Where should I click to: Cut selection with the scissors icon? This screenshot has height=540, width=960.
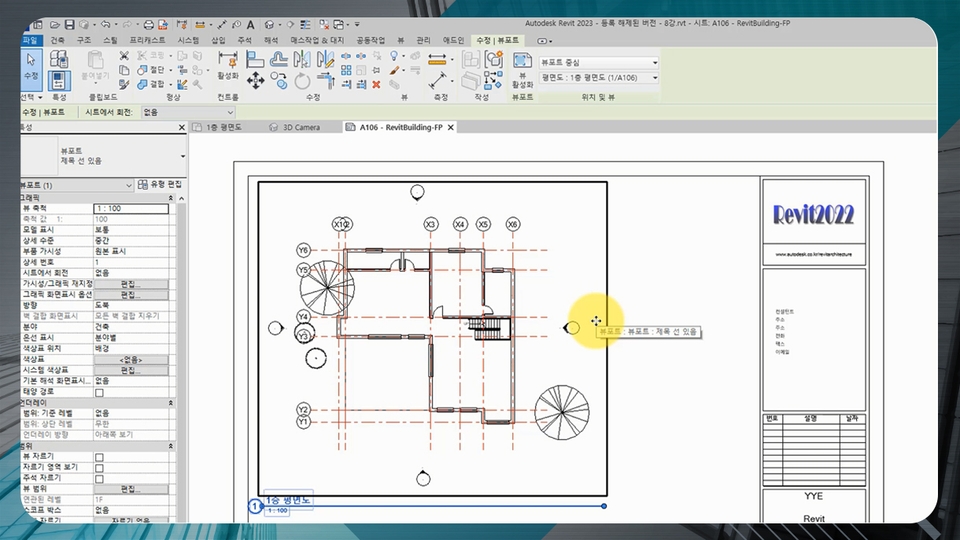(x=124, y=56)
